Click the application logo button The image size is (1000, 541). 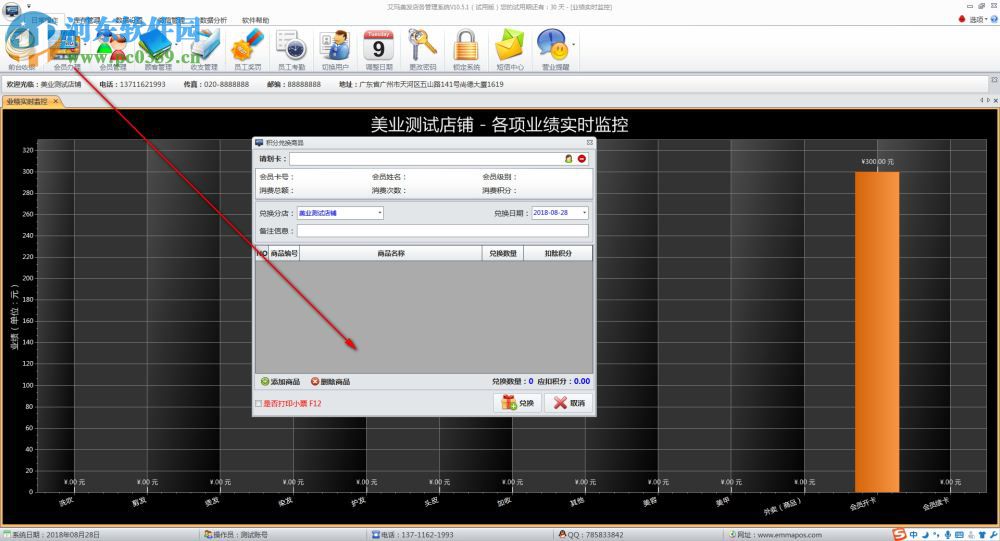[12, 9]
